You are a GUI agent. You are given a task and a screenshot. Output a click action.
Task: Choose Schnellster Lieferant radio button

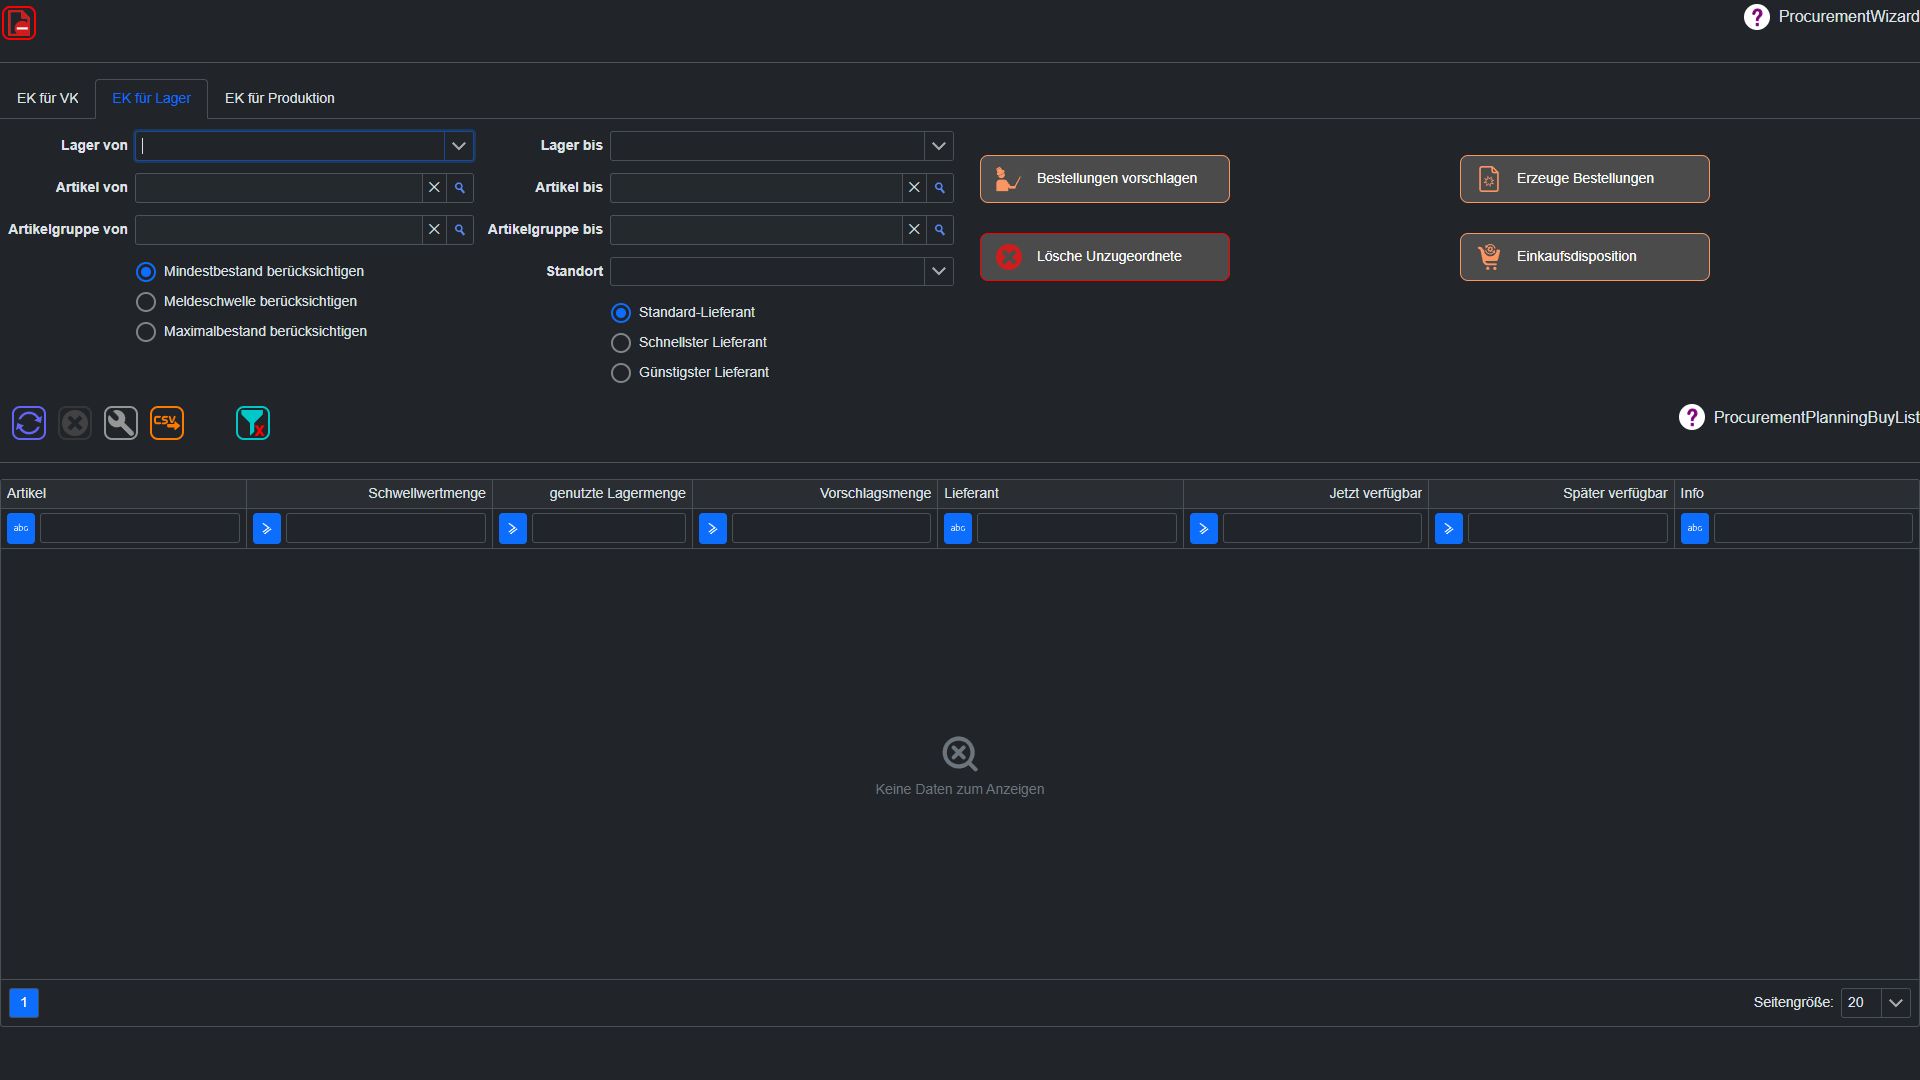pos(621,343)
